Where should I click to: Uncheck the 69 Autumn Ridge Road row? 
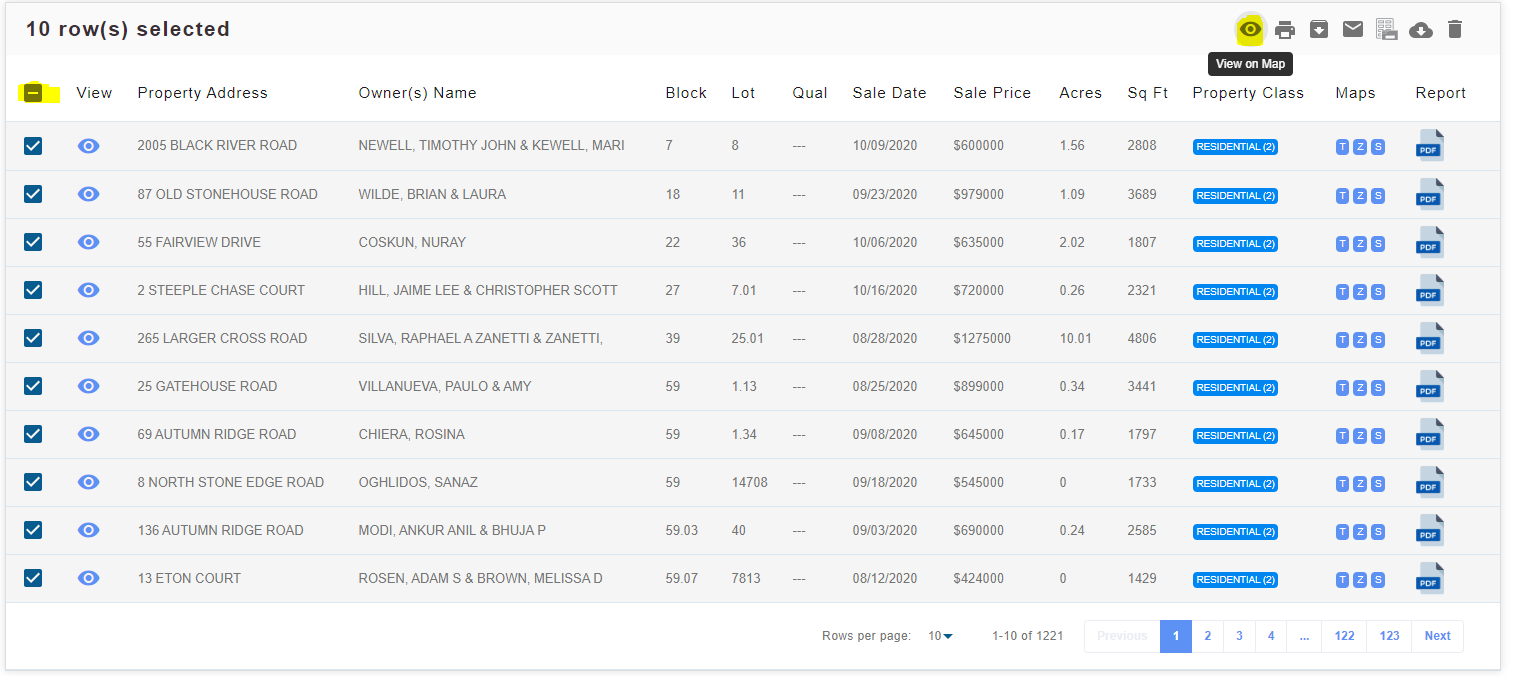point(33,434)
